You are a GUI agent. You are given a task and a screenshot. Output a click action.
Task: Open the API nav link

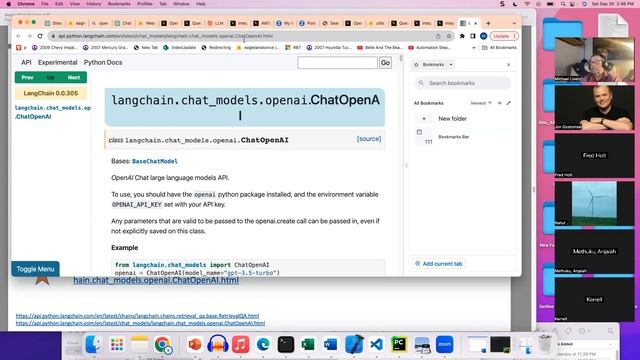point(26,62)
